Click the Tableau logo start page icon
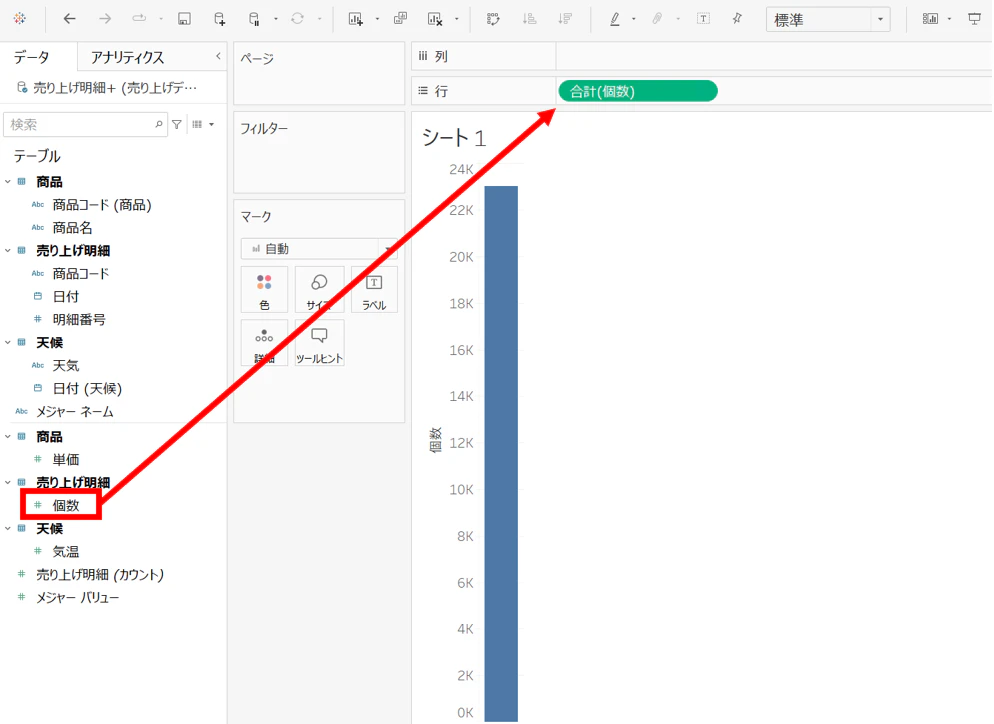 pos(20,19)
